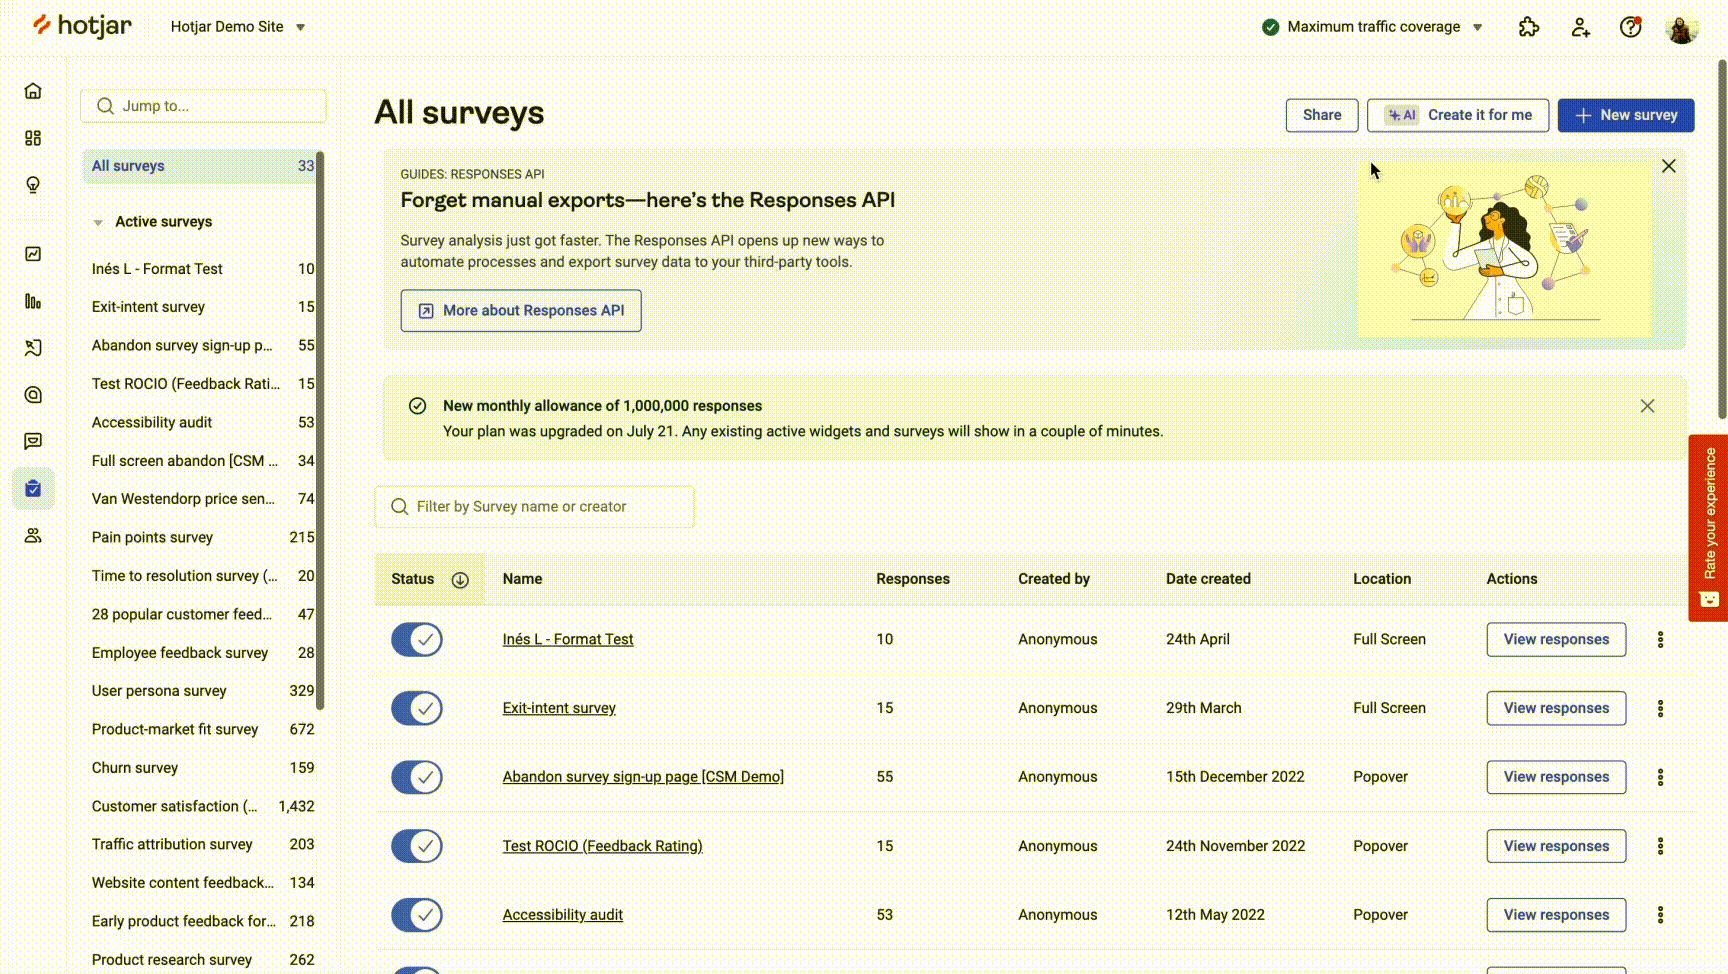Click the main page vertical scrollbar

point(1722,240)
